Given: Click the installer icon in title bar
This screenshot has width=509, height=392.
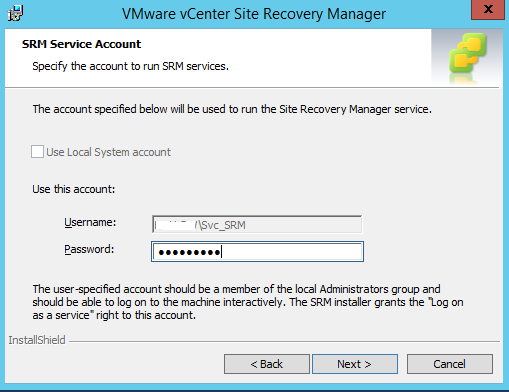Looking at the screenshot, I should click(x=15, y=14).
